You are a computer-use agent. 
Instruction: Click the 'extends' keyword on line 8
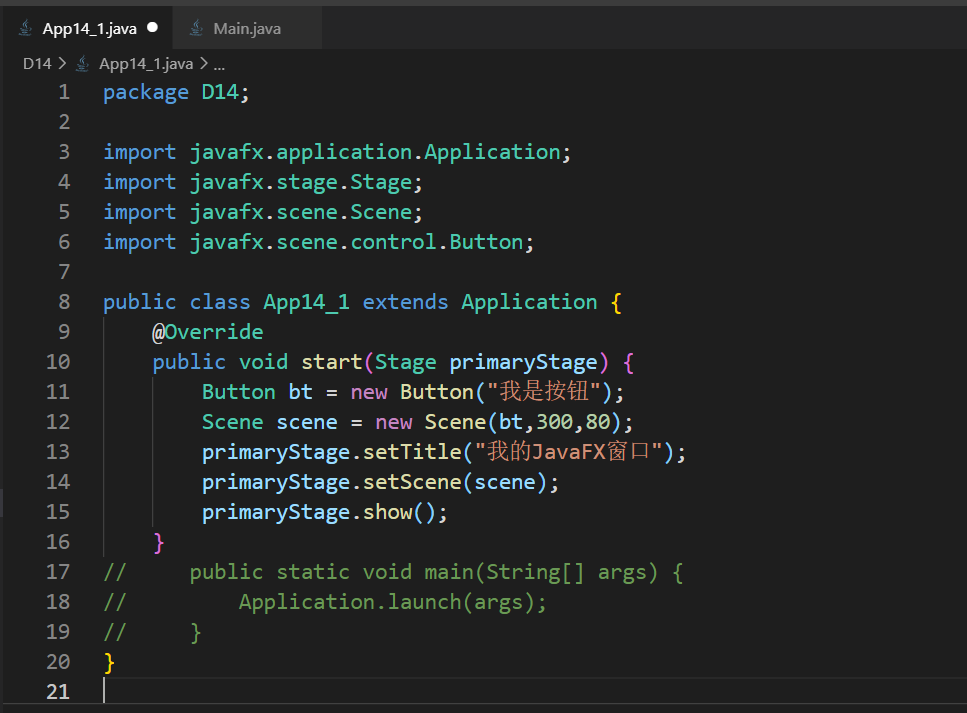405,302
